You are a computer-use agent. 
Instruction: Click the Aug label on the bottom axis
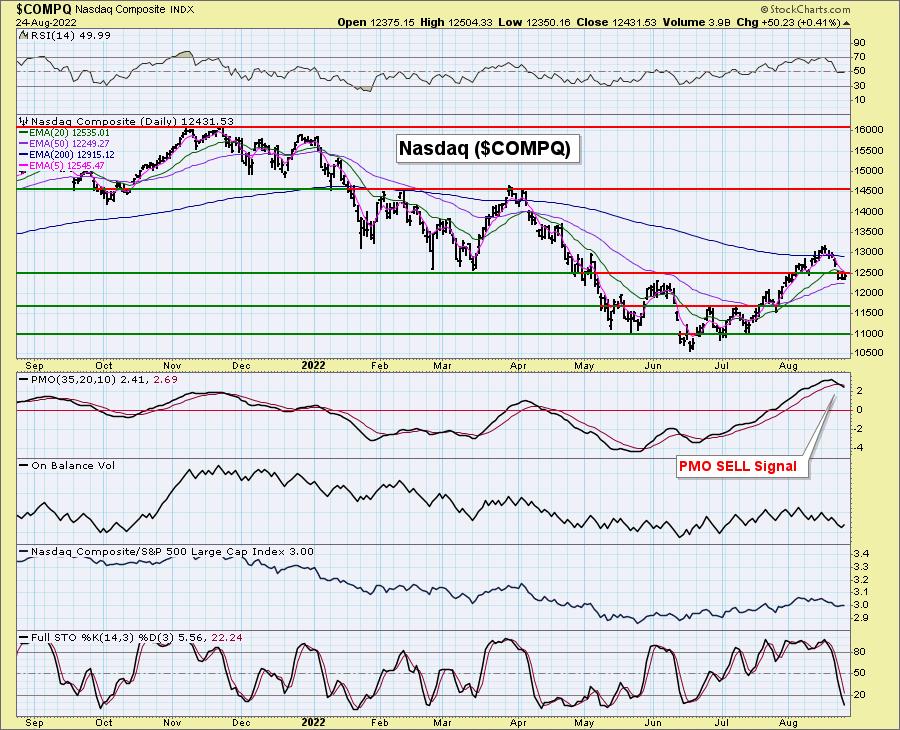coord(789,723)
